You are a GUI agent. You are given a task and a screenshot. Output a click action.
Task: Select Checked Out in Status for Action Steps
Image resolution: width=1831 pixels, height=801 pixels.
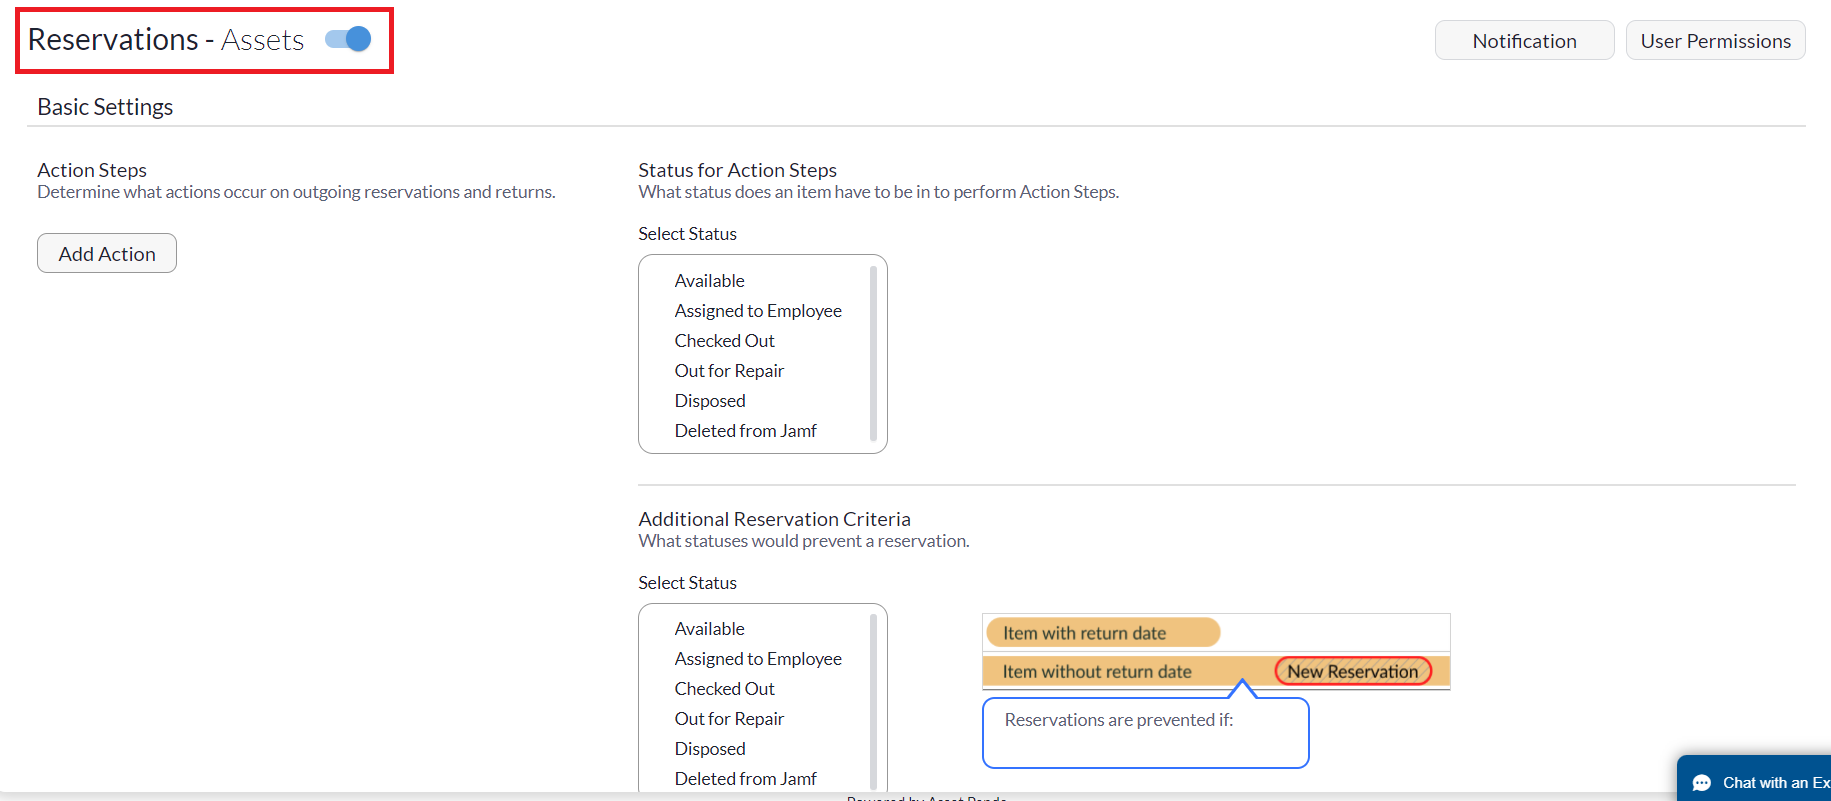(724, 341)
